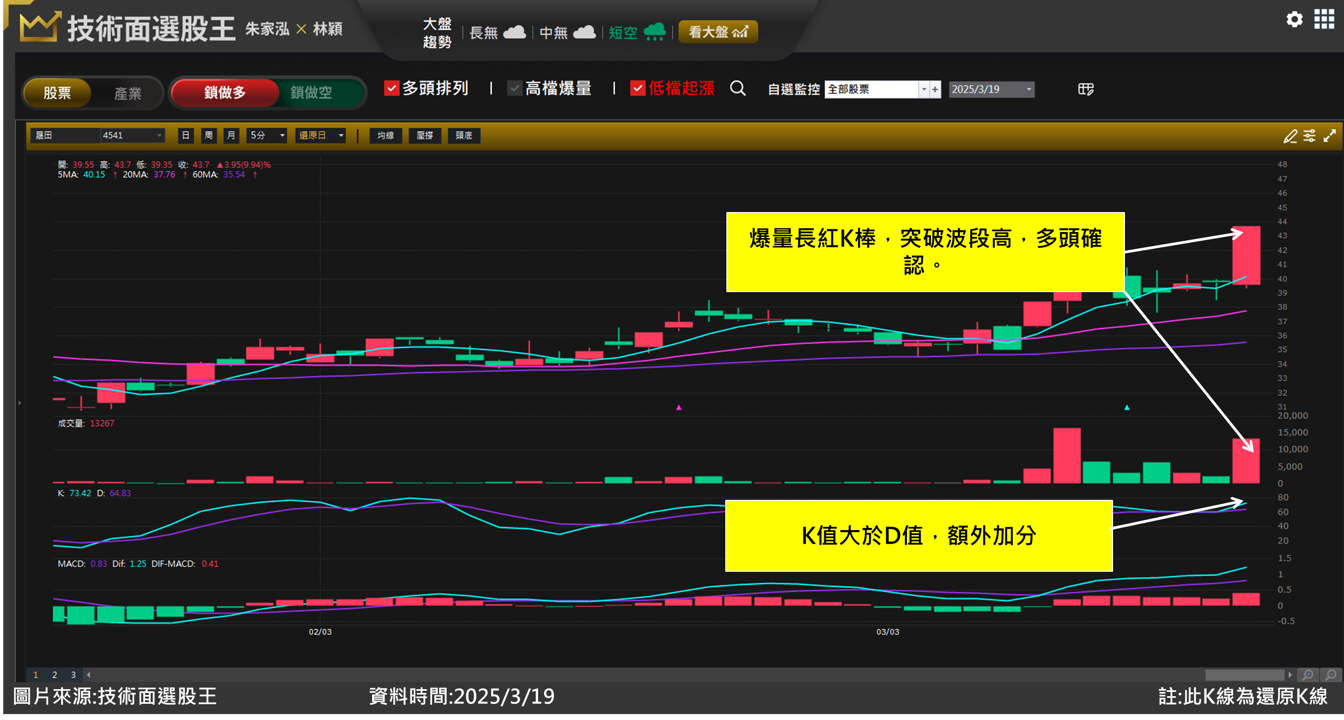Expand chart to full screen
This screenshot has height=720, width=1344.
(1329, 136)
